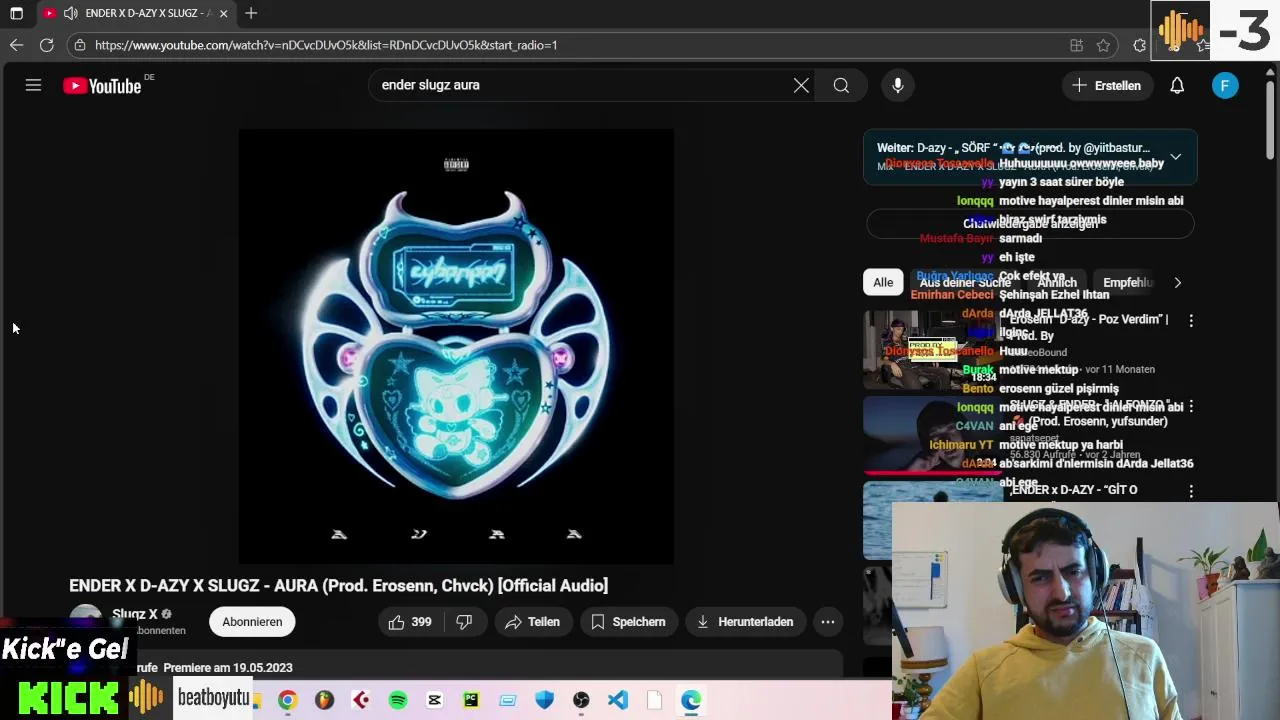
Task: Select the Empfehlungen filter chip
Action: [x=1128, y=283]
